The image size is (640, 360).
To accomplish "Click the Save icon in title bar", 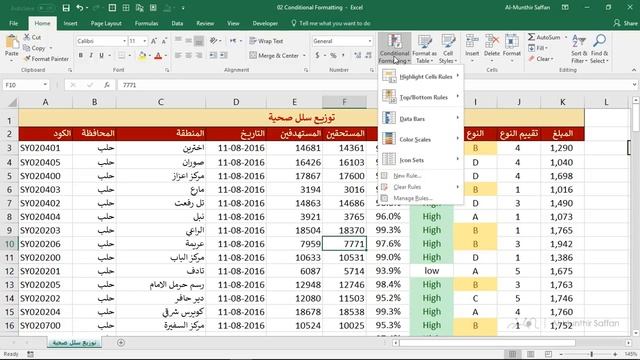I will (66, 8).
